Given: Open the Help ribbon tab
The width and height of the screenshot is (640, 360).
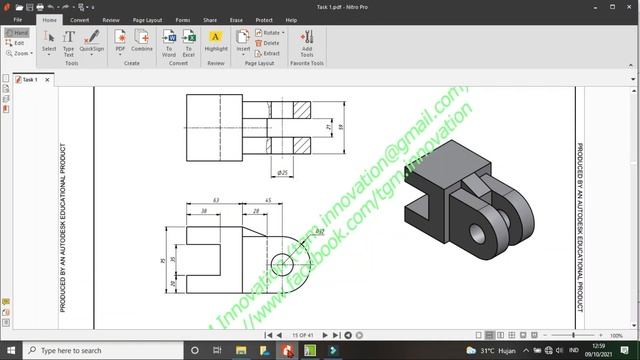Looking at the screenshot, I should (x=291, y=20).
